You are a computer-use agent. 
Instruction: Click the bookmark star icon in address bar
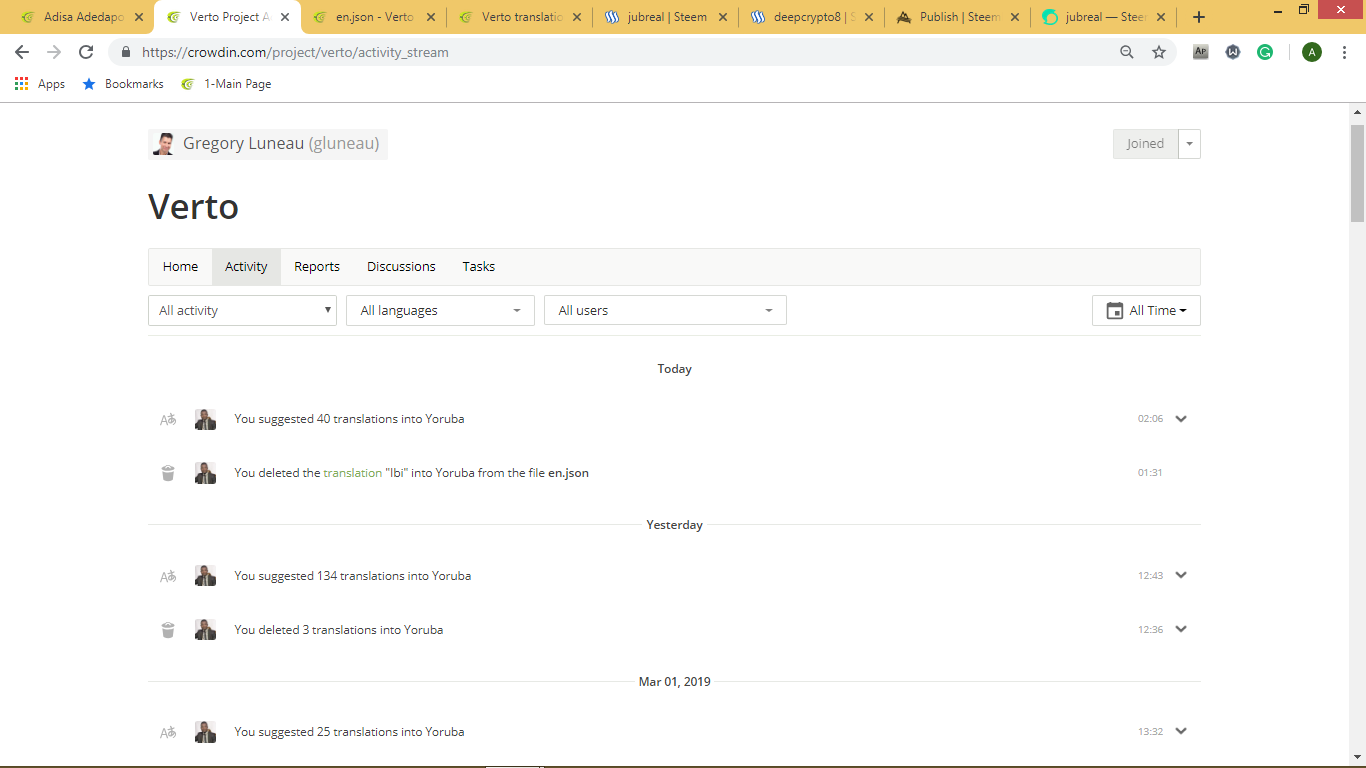[1159, 52]
